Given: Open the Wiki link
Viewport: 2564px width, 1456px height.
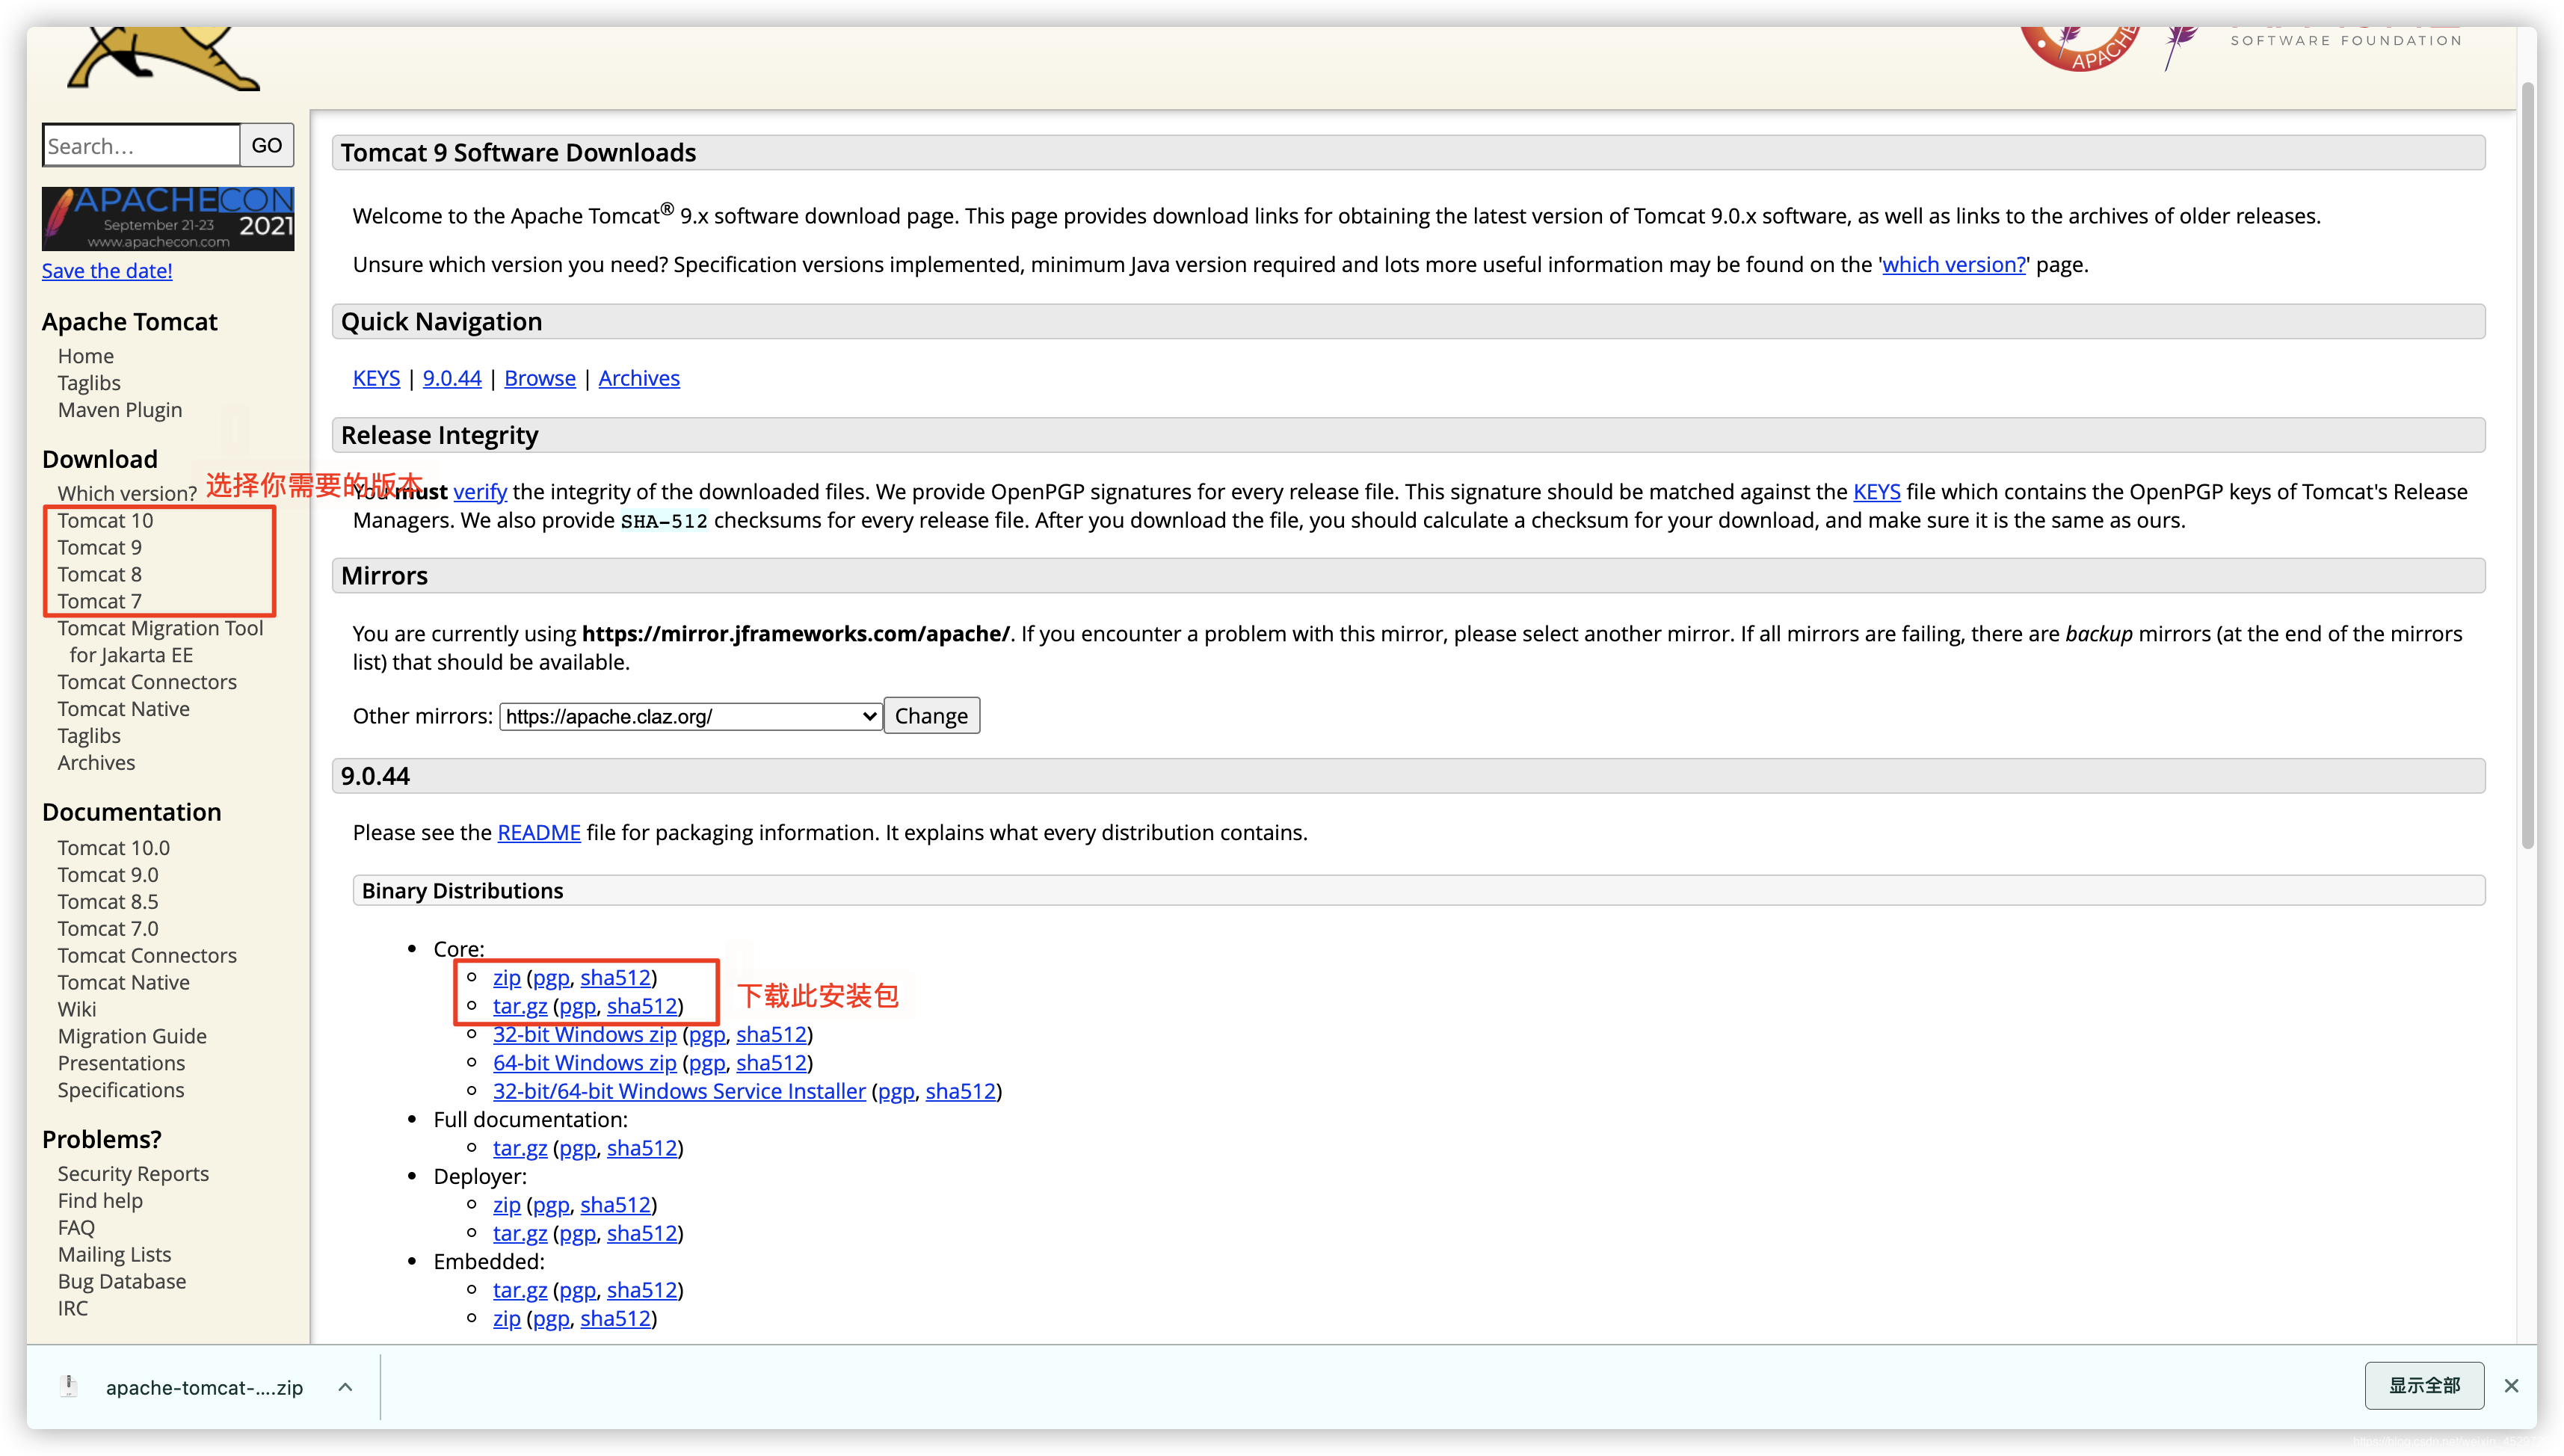Looking at the screenshot, I should pos(77,1010).
